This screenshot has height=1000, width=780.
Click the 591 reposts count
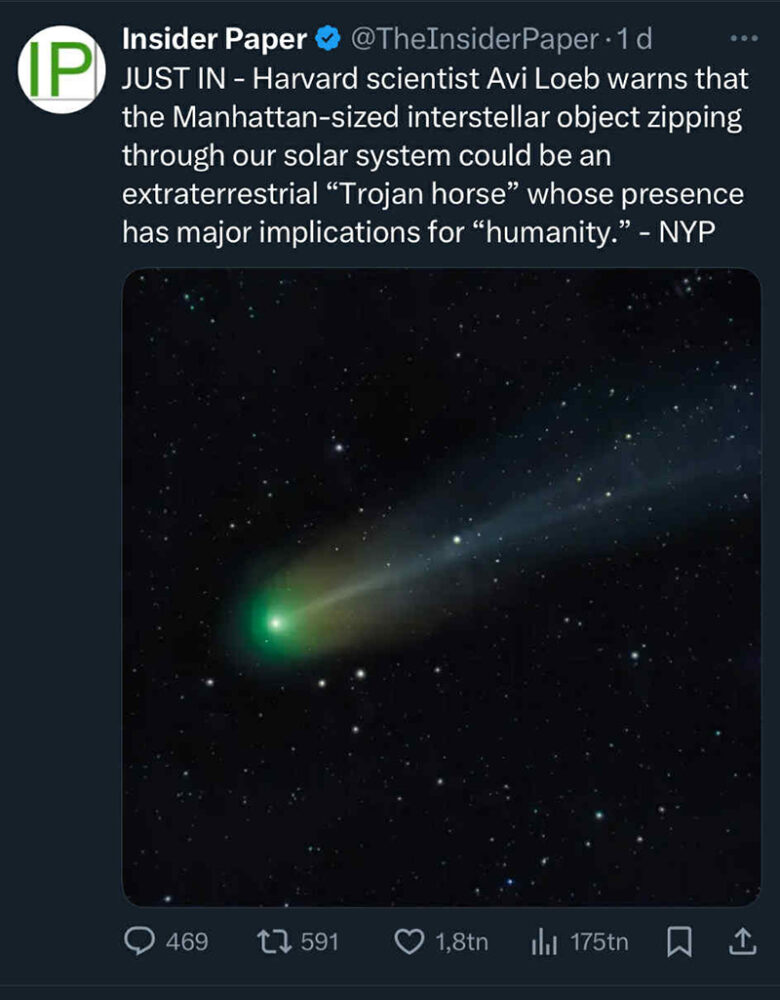coord(320,941)
